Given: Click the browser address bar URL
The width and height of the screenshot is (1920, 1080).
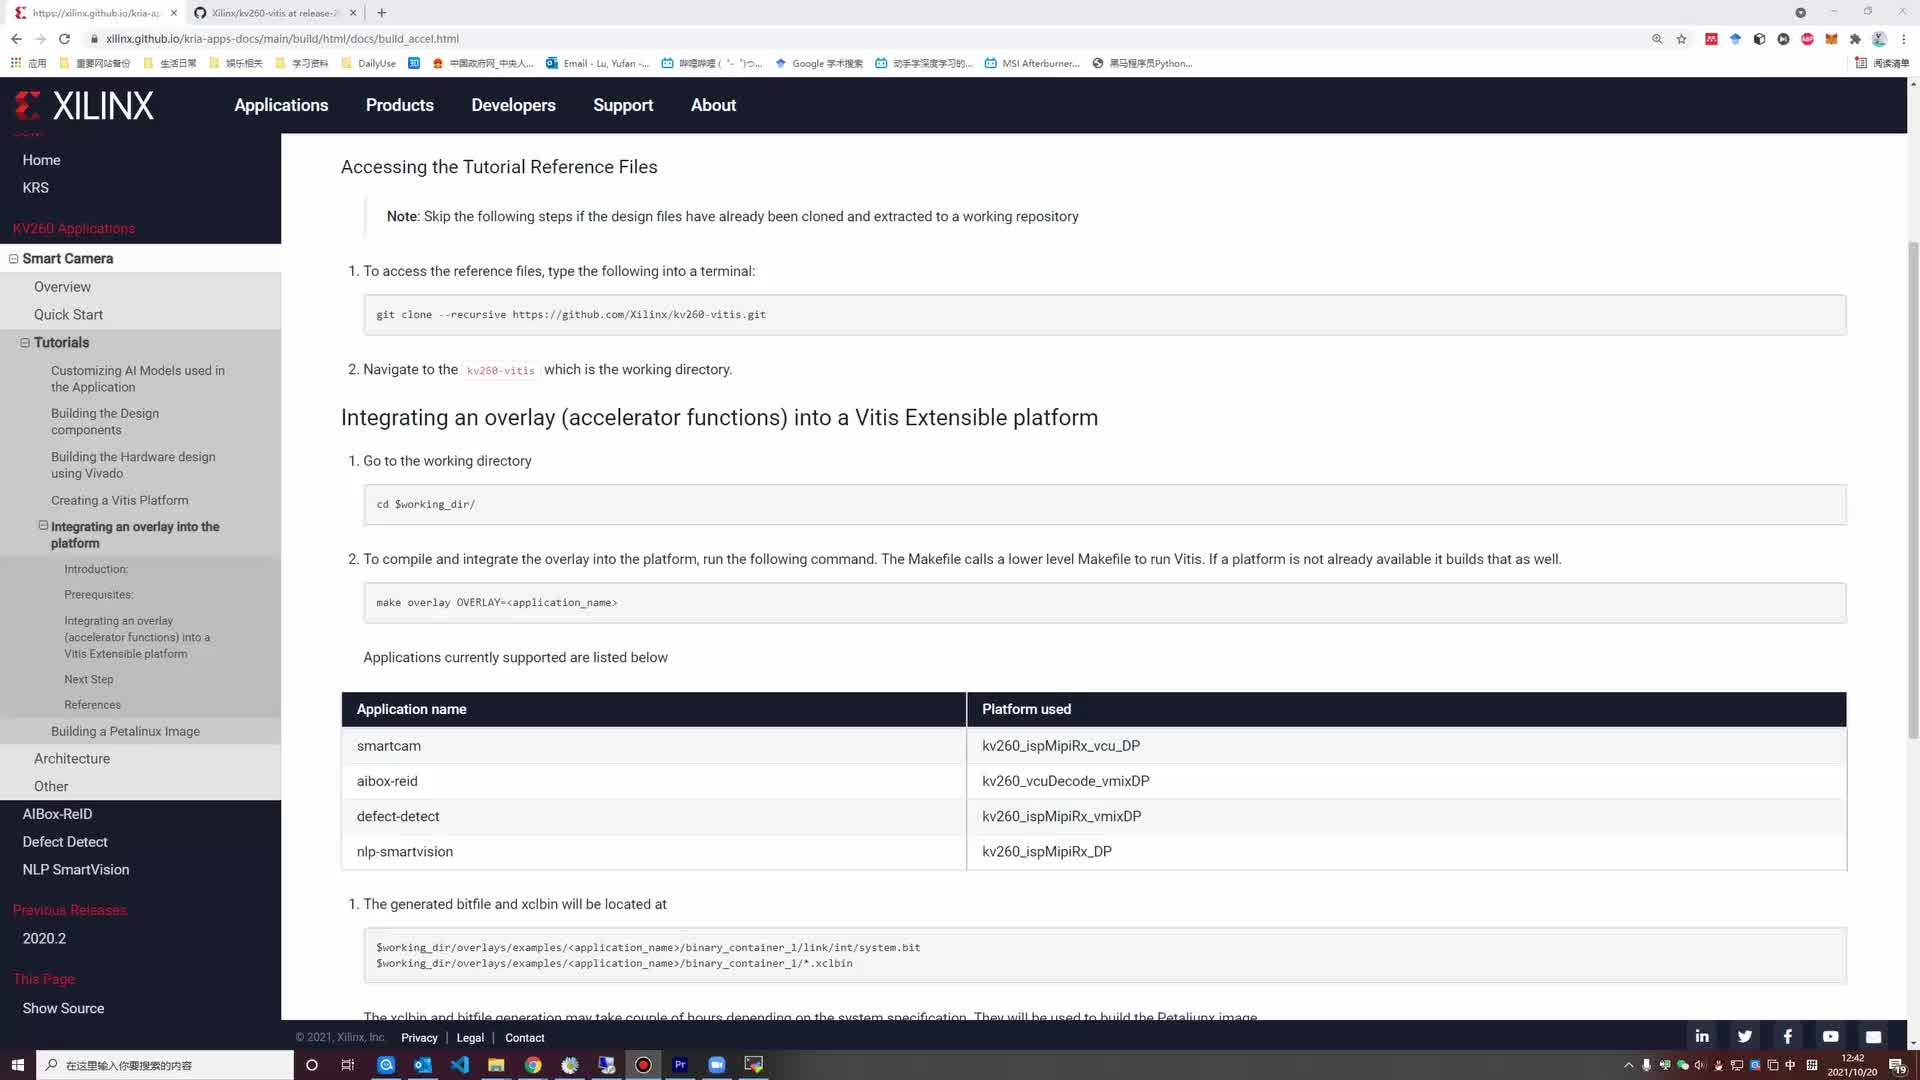Looking at the screenshot, I should point(282,39).
